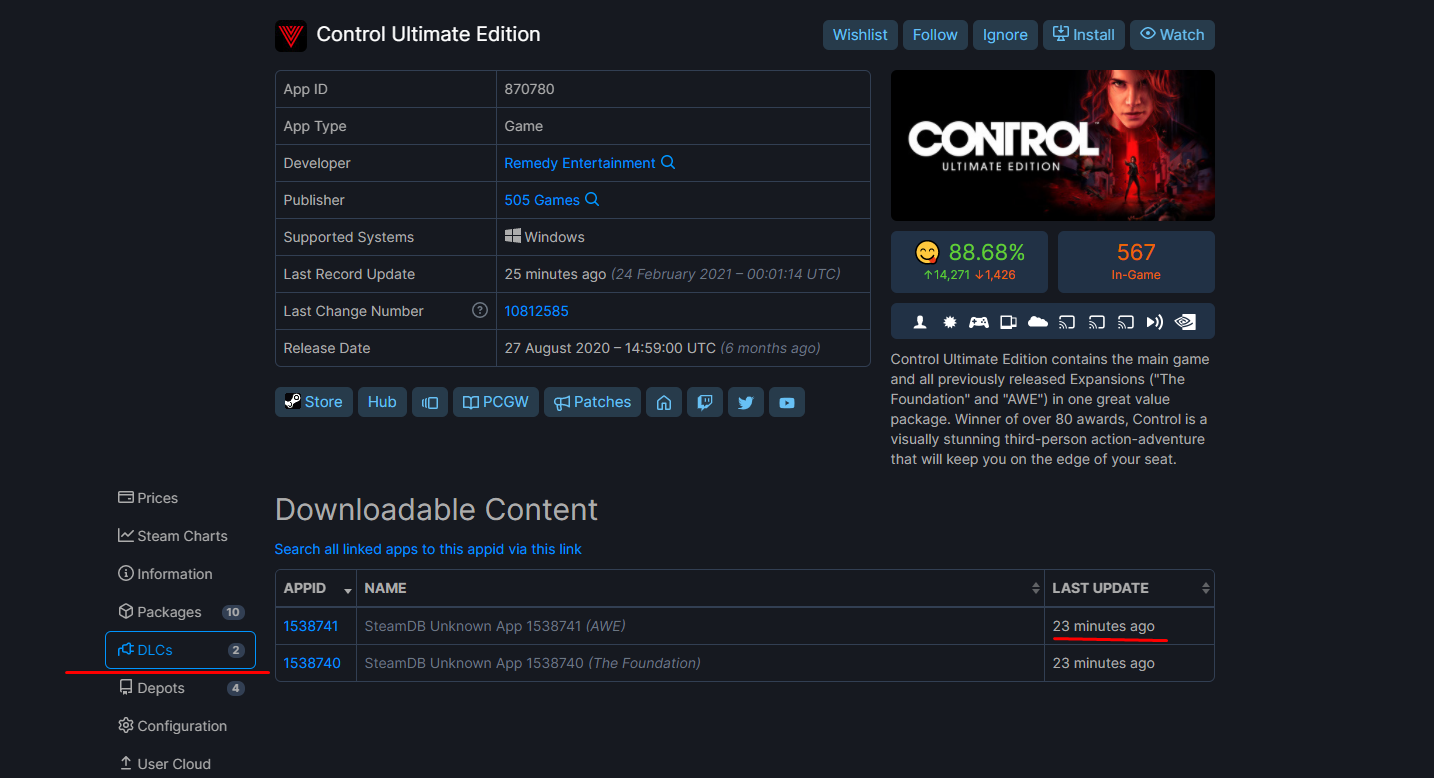Click the Steam Cloud icon

click(x=1038, y=322)
